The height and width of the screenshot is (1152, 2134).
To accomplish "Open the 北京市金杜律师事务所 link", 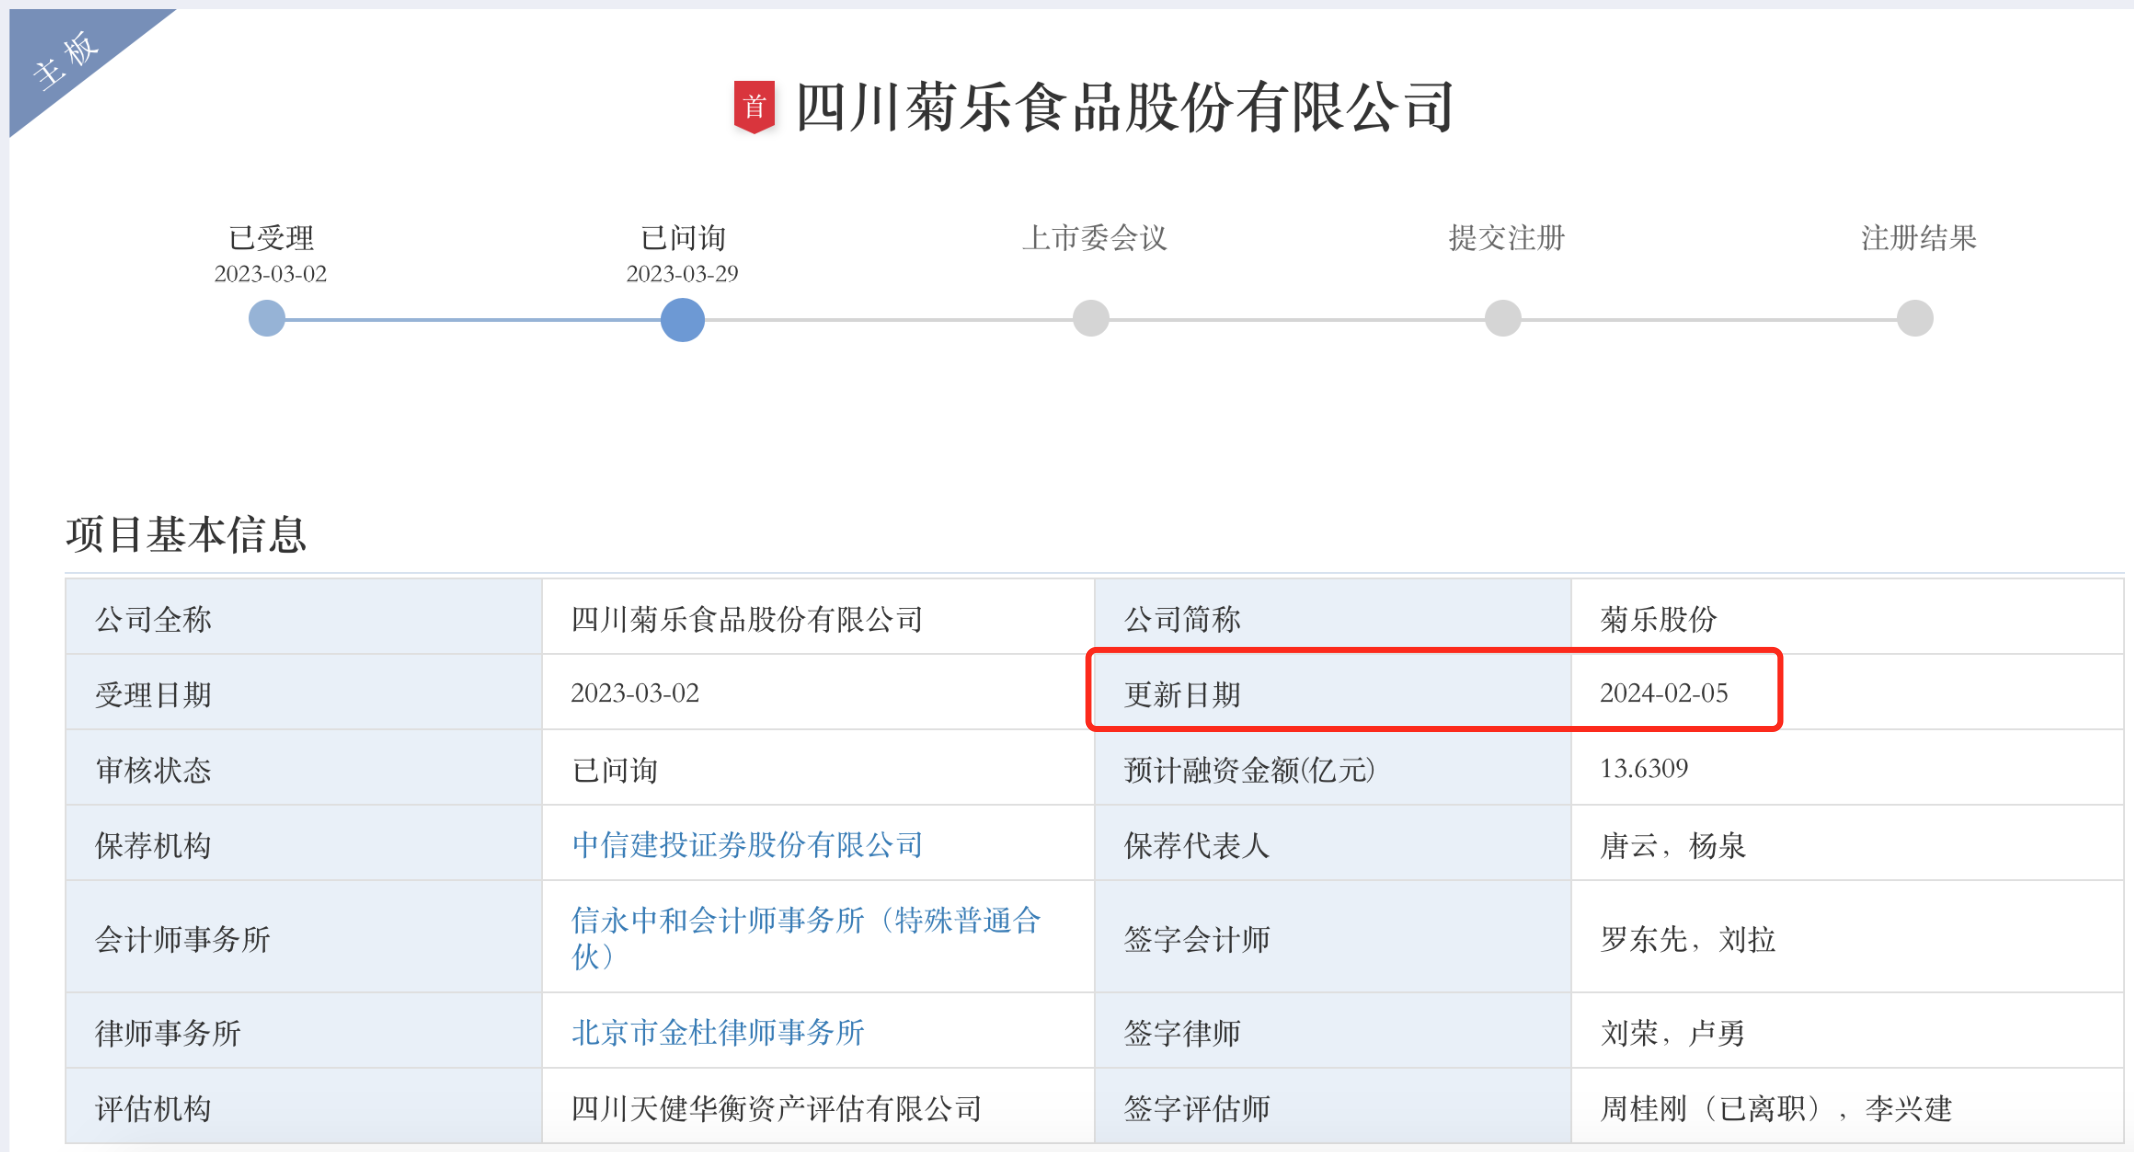I will [x=717, y=1032].
